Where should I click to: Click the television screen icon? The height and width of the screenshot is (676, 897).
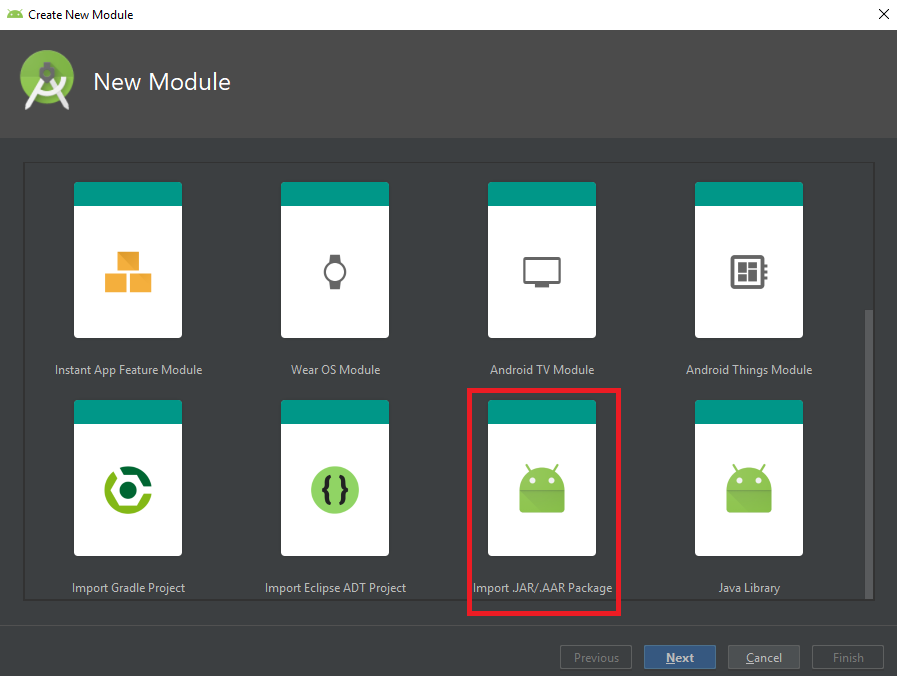(x=542, y=272)
